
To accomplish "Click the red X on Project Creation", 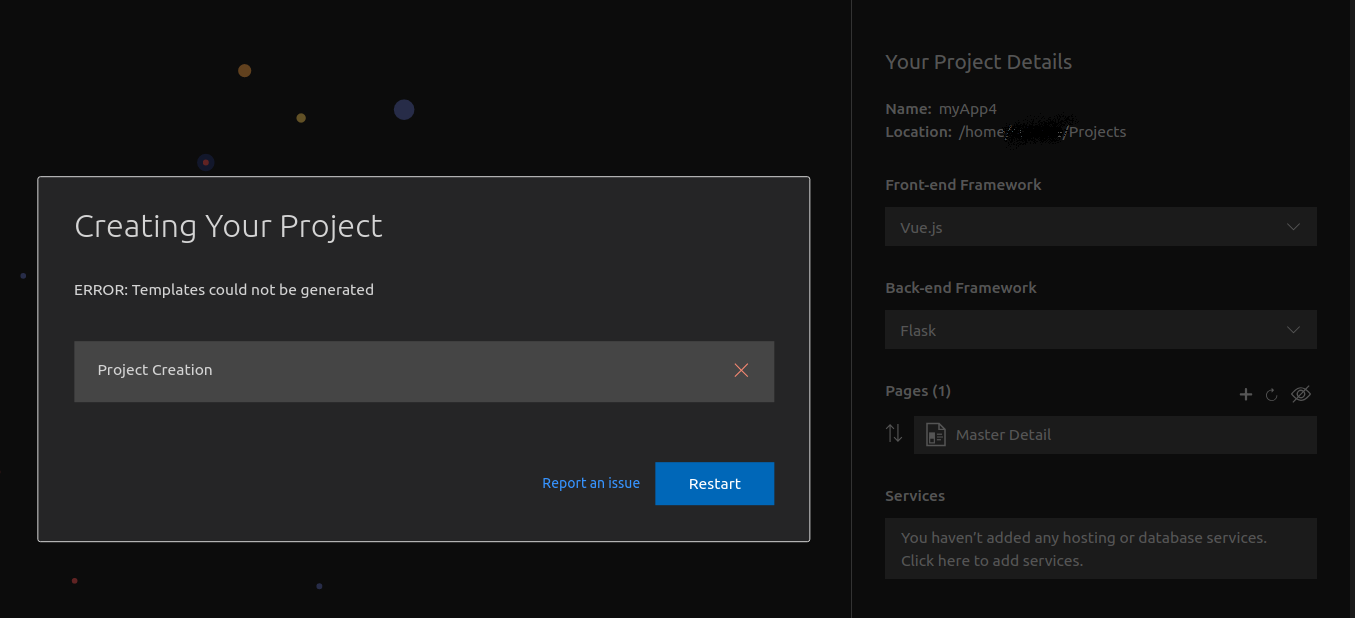I will 741,370.
